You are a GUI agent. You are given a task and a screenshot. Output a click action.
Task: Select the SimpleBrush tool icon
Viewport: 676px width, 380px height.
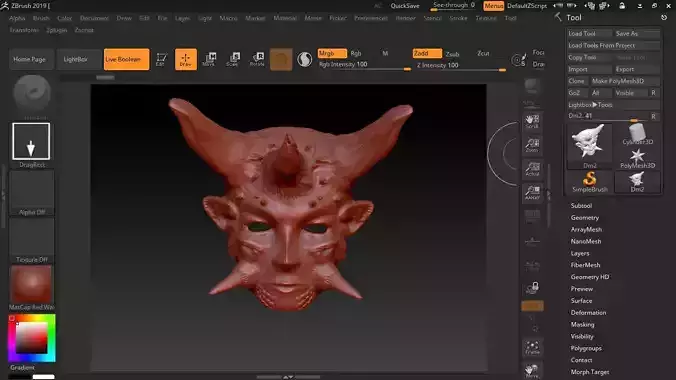[x=589, y=182]
